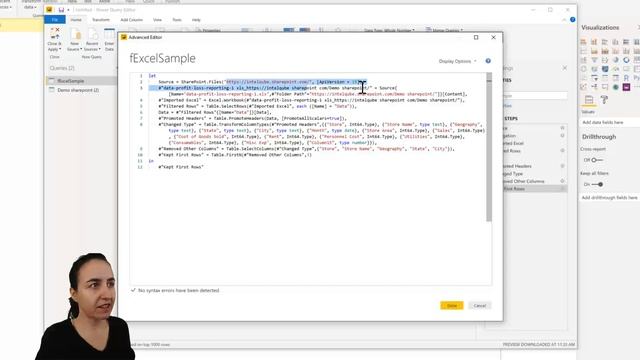
Task: Open the File tab
Action: (55, 20)
